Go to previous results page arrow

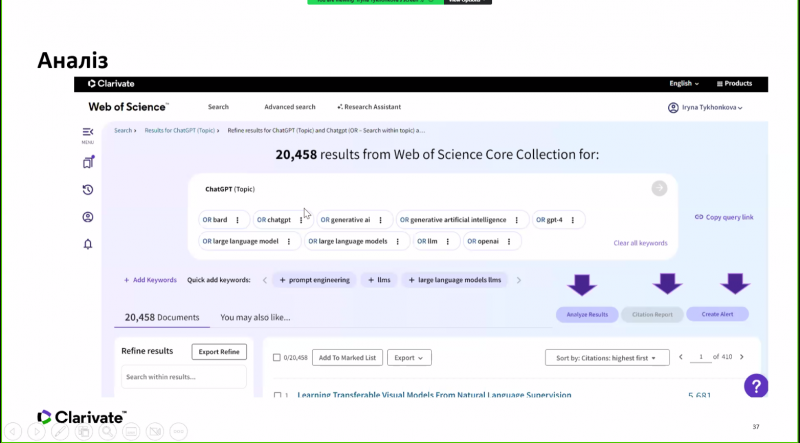(x=681, y=357)
